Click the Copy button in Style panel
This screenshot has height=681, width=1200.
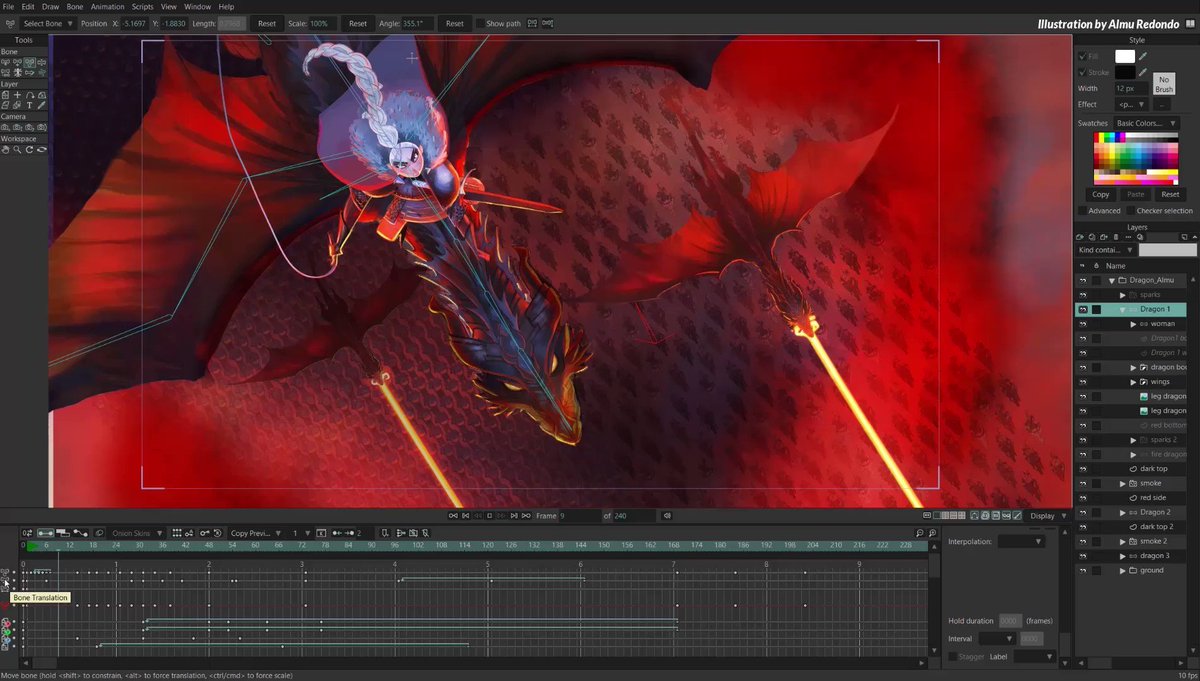tap(1101, 194)
